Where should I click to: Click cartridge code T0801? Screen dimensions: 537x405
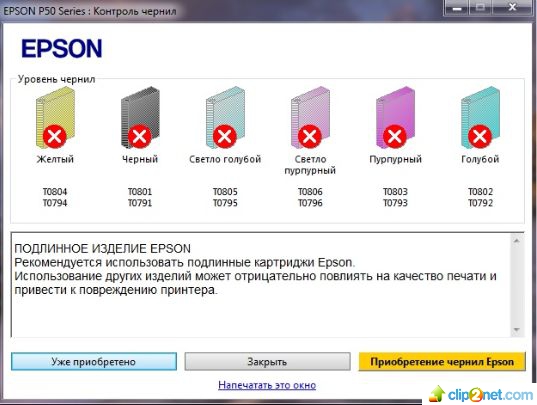point(140,191)
